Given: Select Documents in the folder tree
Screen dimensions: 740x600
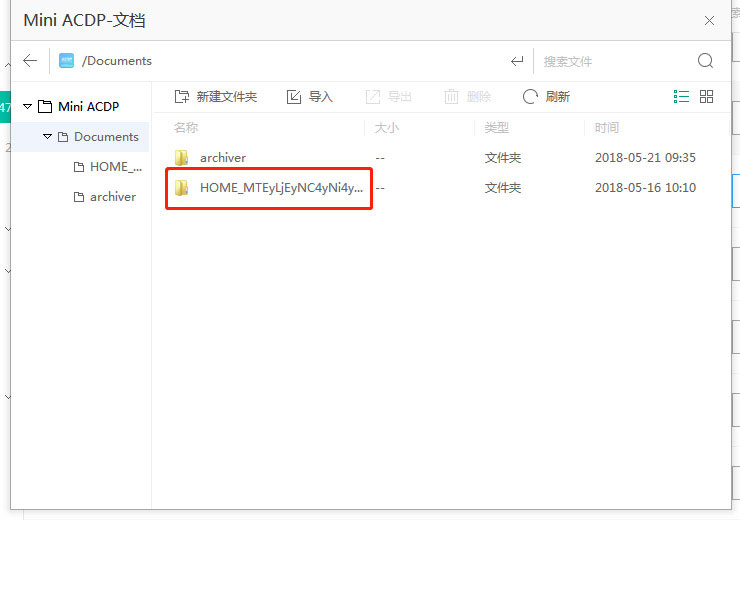Looking at the screenshot, I should (x=106, y=137).
